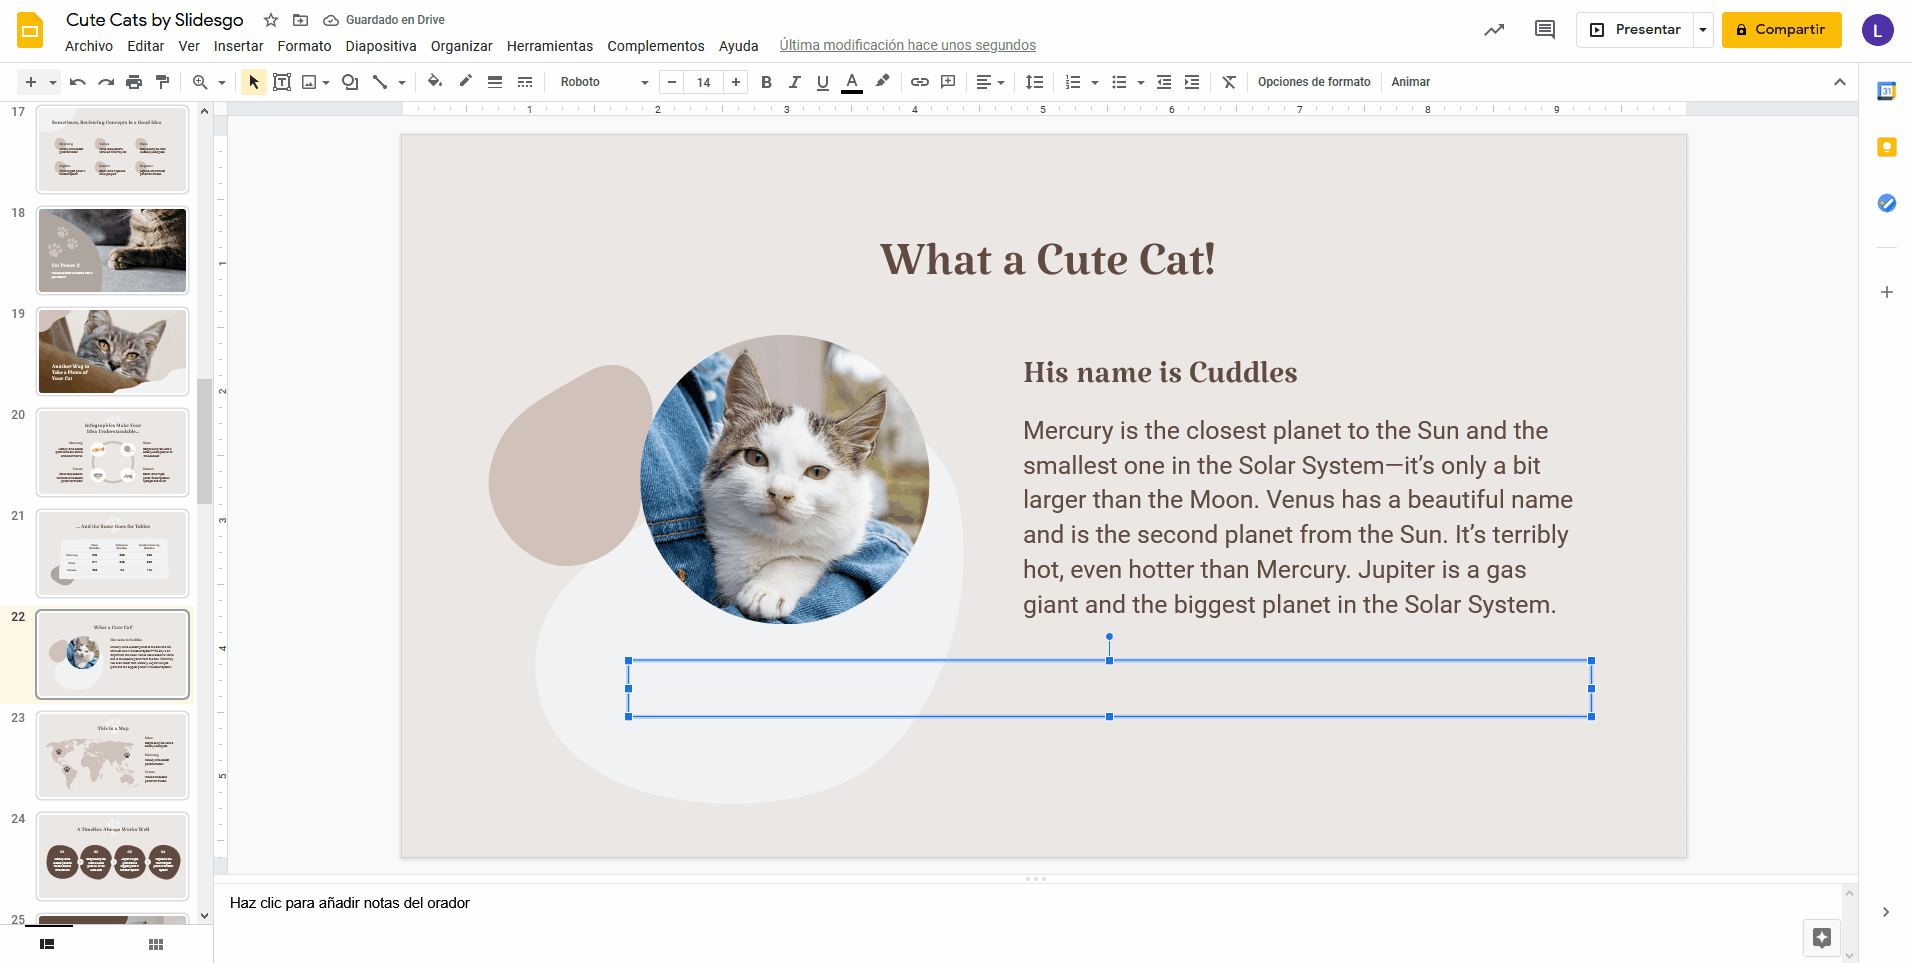Open the highlight color marker
The height and width of the screenshot is (963, 1912).
(882, 82)
